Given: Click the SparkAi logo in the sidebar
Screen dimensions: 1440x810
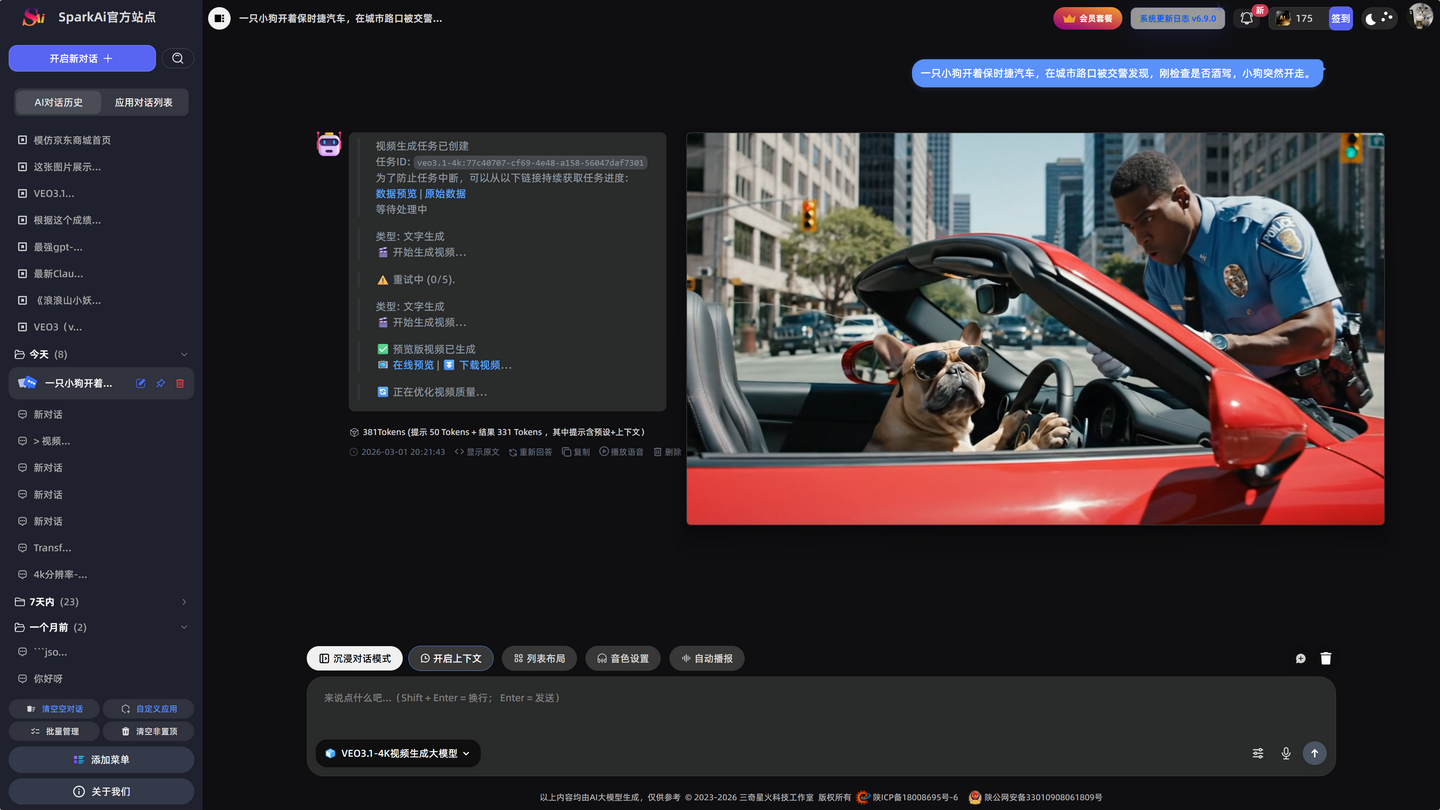Looking at the screenshot, I should click(x=34, y=17).
